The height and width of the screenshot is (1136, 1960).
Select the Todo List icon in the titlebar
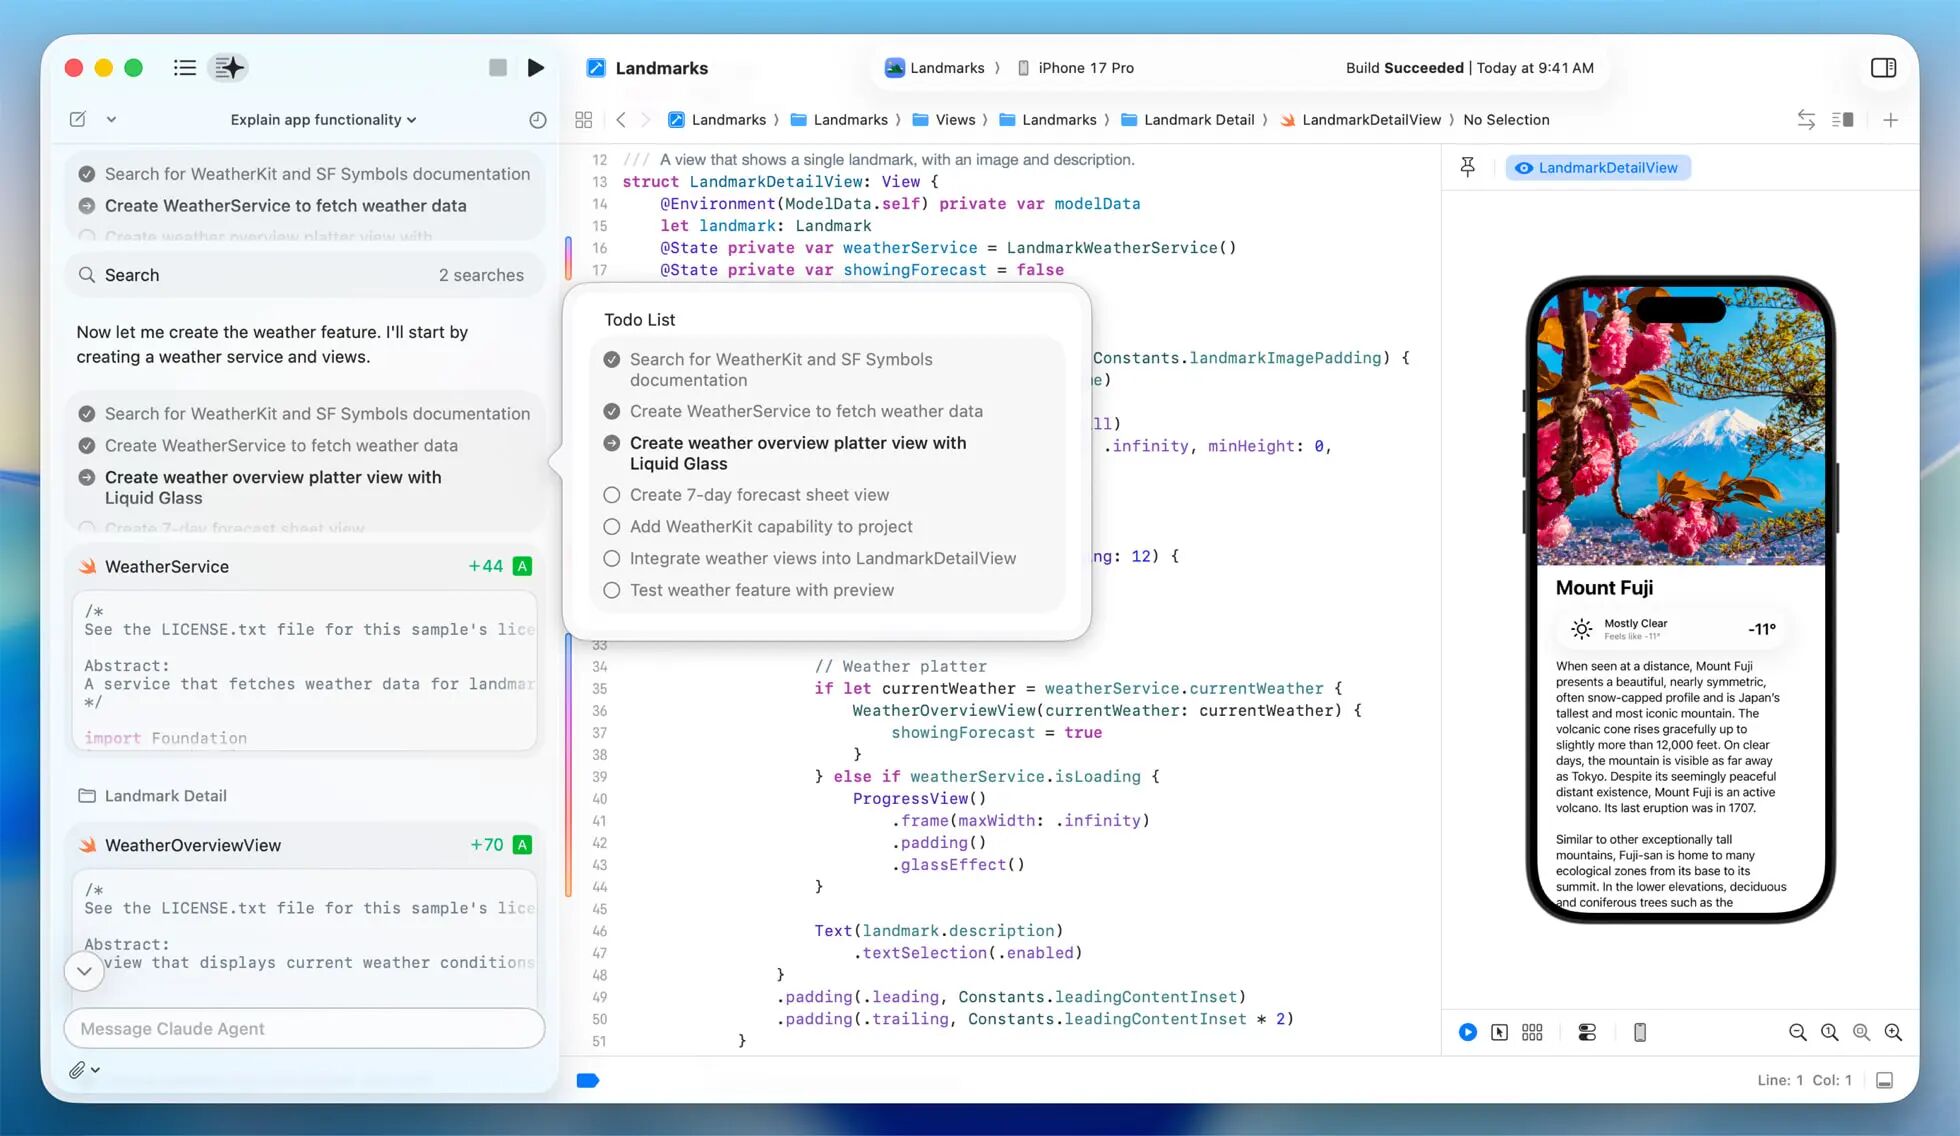(185, 67)
